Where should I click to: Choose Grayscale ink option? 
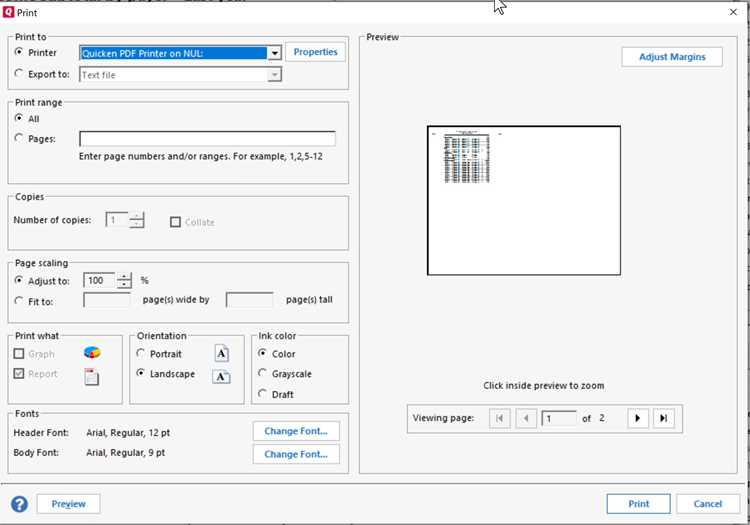tap(262, 373)
